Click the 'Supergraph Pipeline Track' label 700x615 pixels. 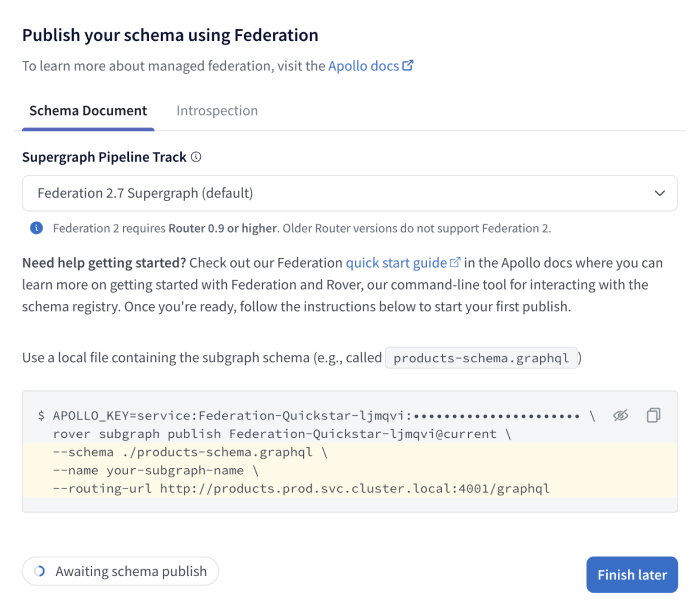(x=104, y=157)
